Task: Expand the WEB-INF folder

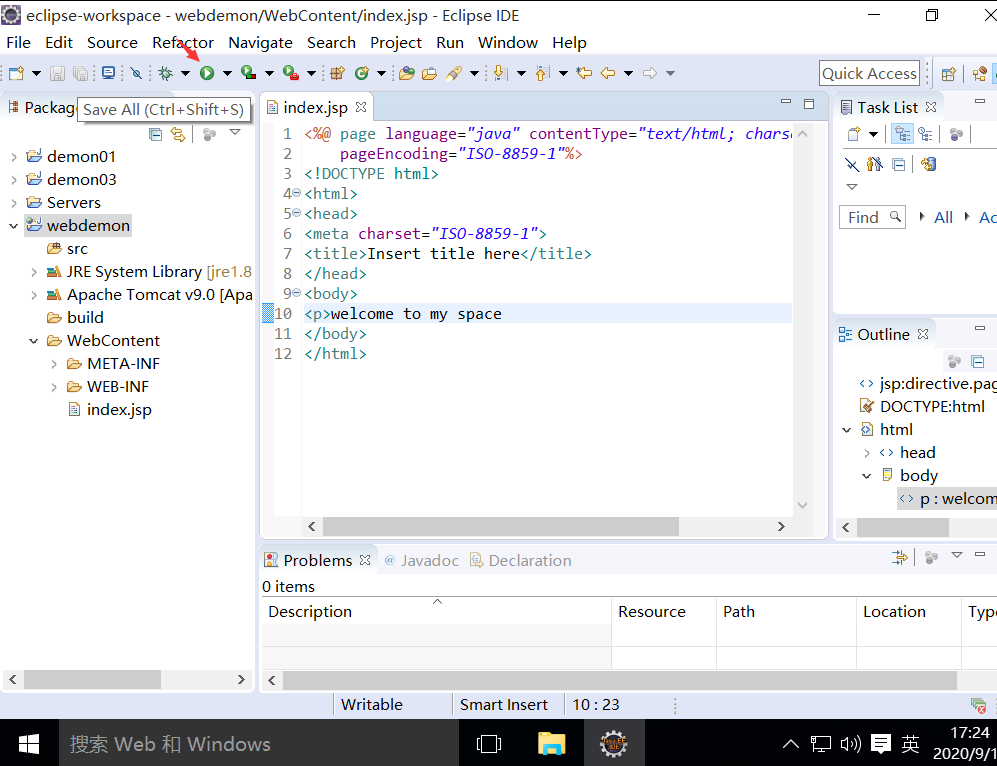Action: click(55, 386)
